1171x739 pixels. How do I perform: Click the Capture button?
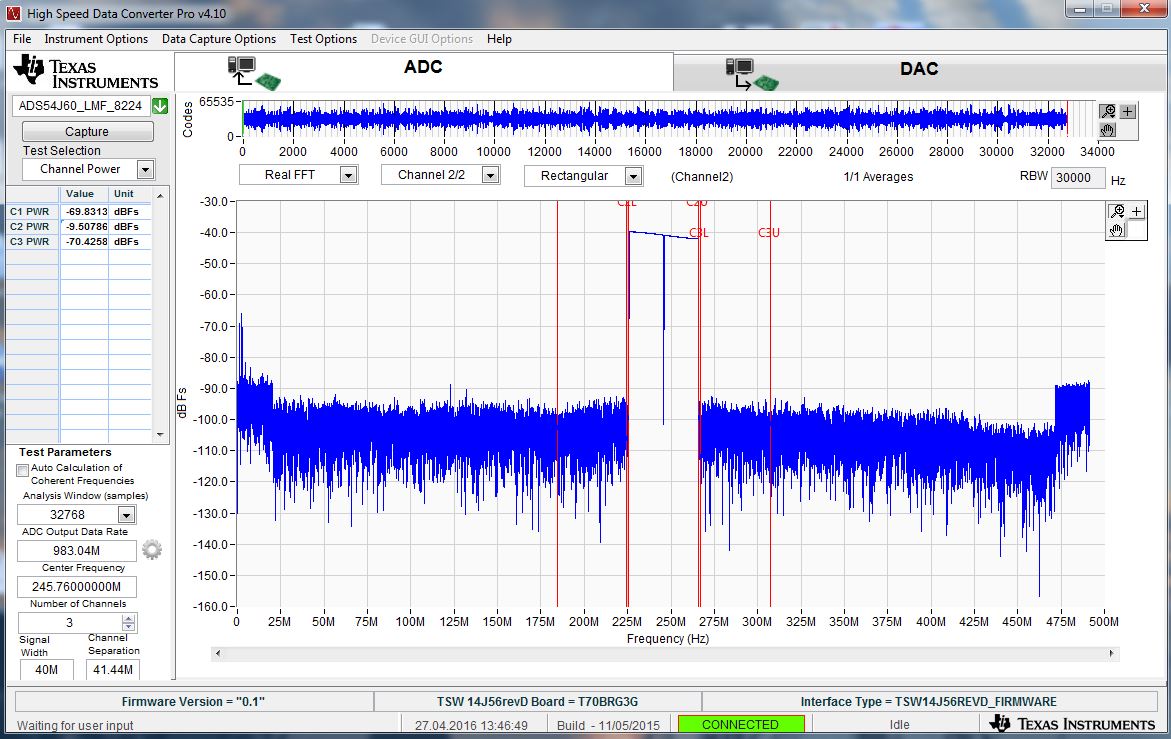[x=87, y=131]
